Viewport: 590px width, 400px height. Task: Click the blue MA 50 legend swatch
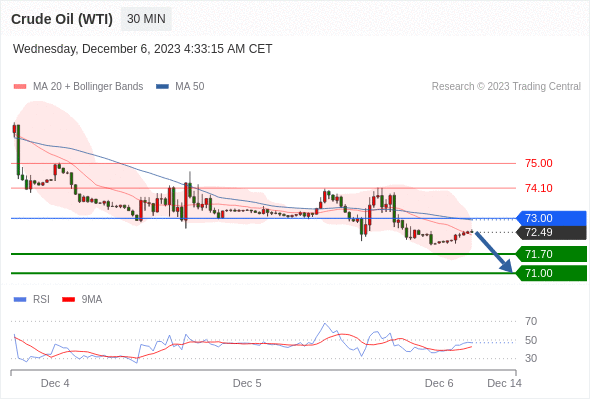tap(162, 87)
